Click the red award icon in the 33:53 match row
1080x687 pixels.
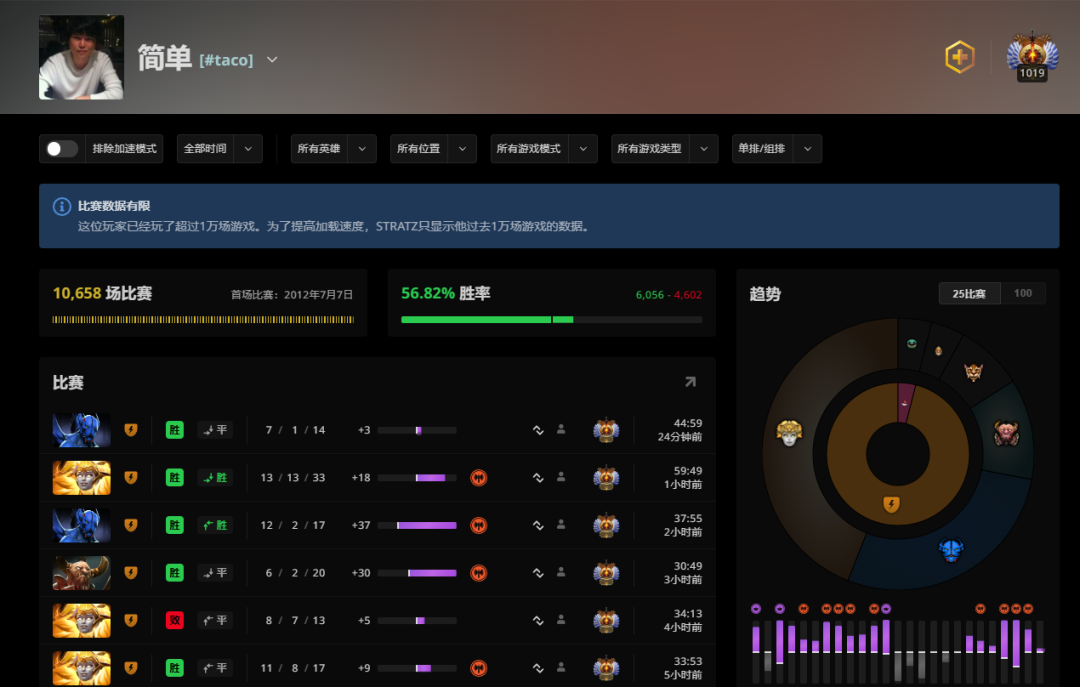pos(479,668)
